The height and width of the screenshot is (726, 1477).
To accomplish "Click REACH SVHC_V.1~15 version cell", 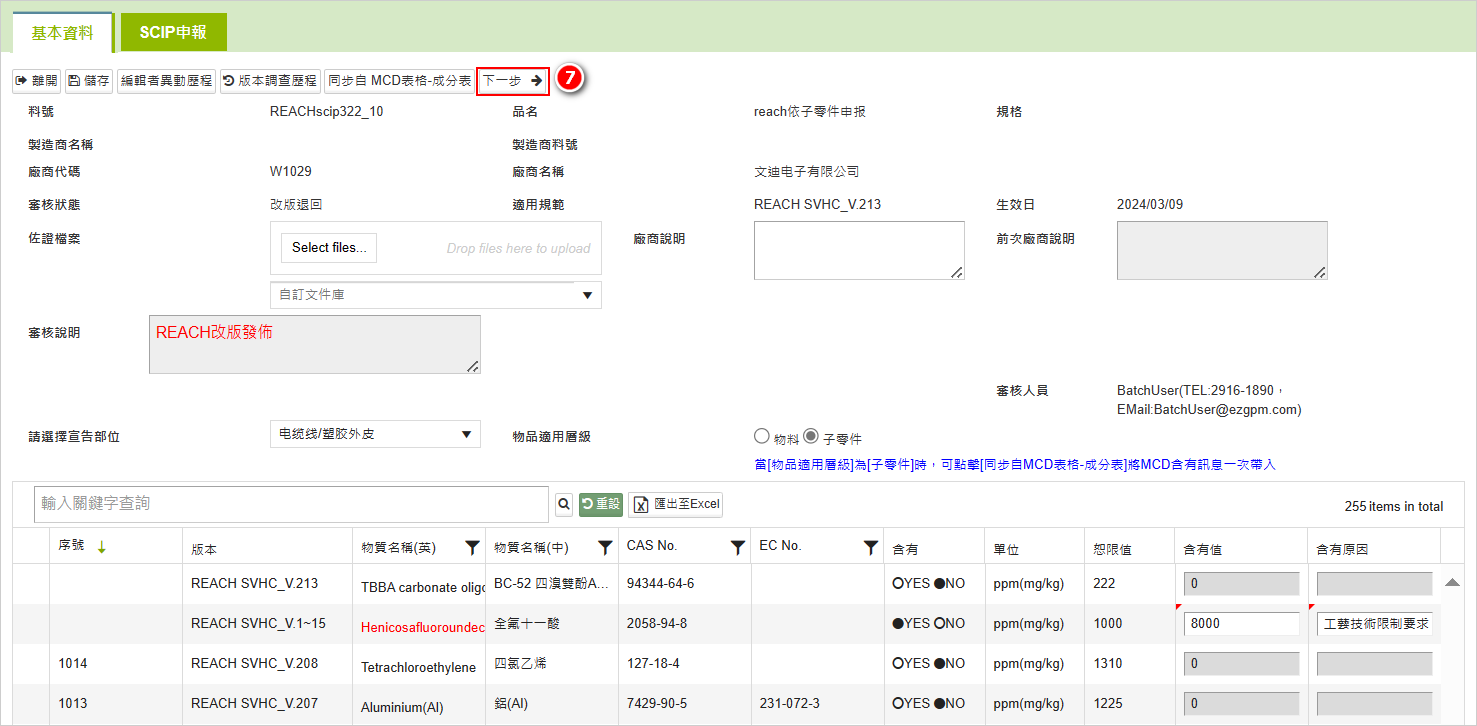I will tap(258, 623).
